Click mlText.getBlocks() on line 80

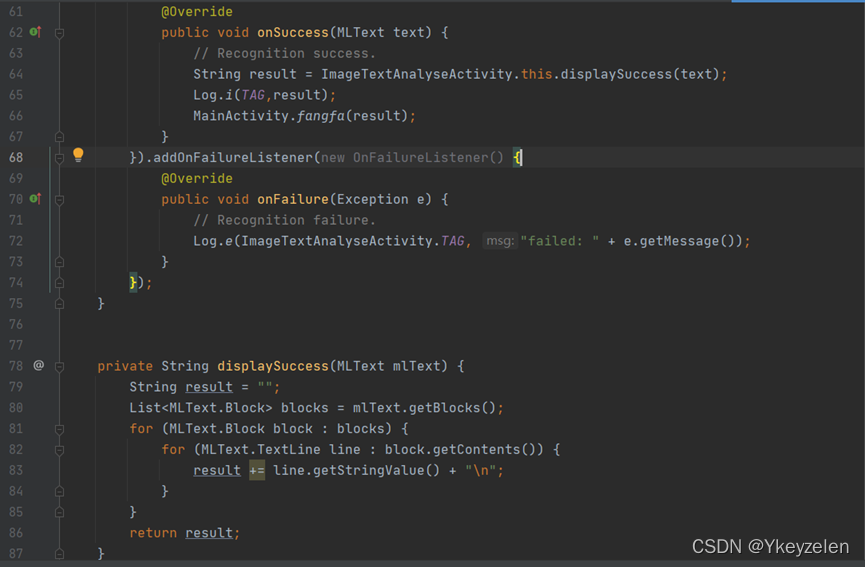[x=424, y=408]
